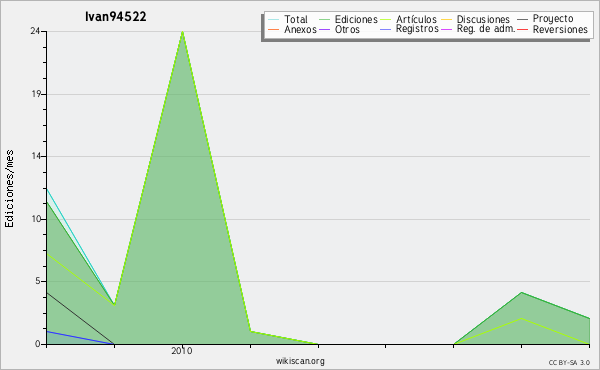Screen dimensions: 600x370
Task: Click the Discusiones legend label
Action: pyautogui.click(x=483, y=19)
